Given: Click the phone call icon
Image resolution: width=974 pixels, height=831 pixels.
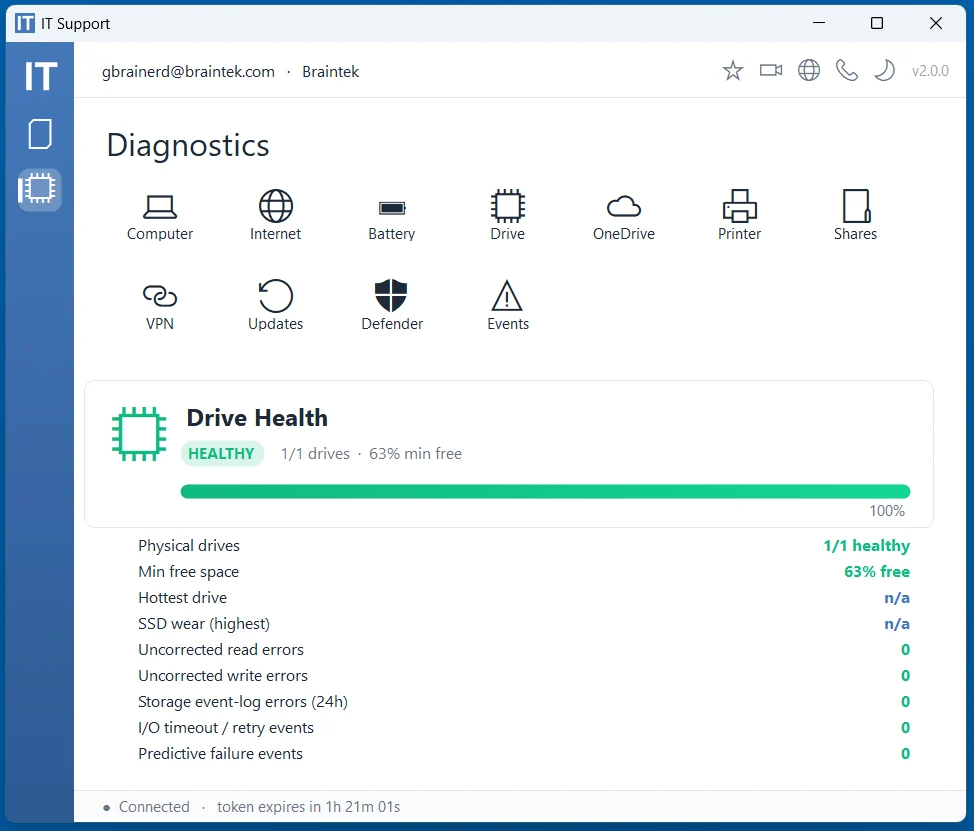Looking at the screenshot, I should click(847, 71).
